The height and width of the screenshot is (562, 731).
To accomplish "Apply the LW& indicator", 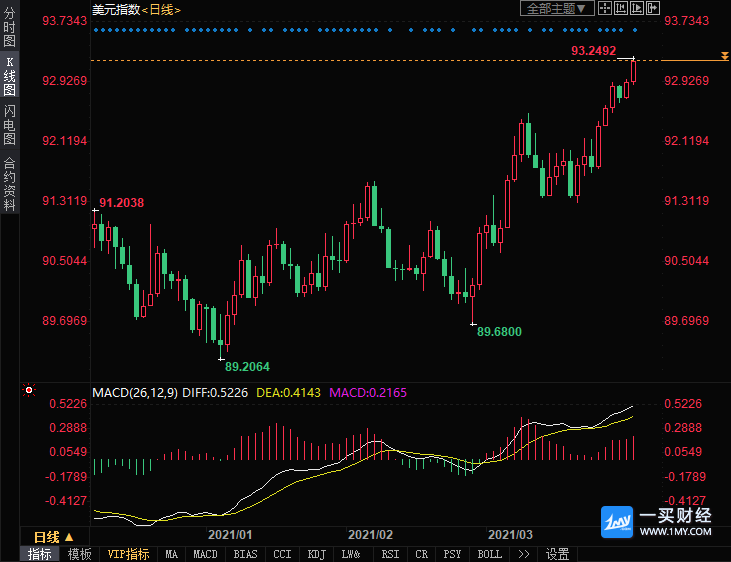I will pyautogui.click(x=351, y=554).
